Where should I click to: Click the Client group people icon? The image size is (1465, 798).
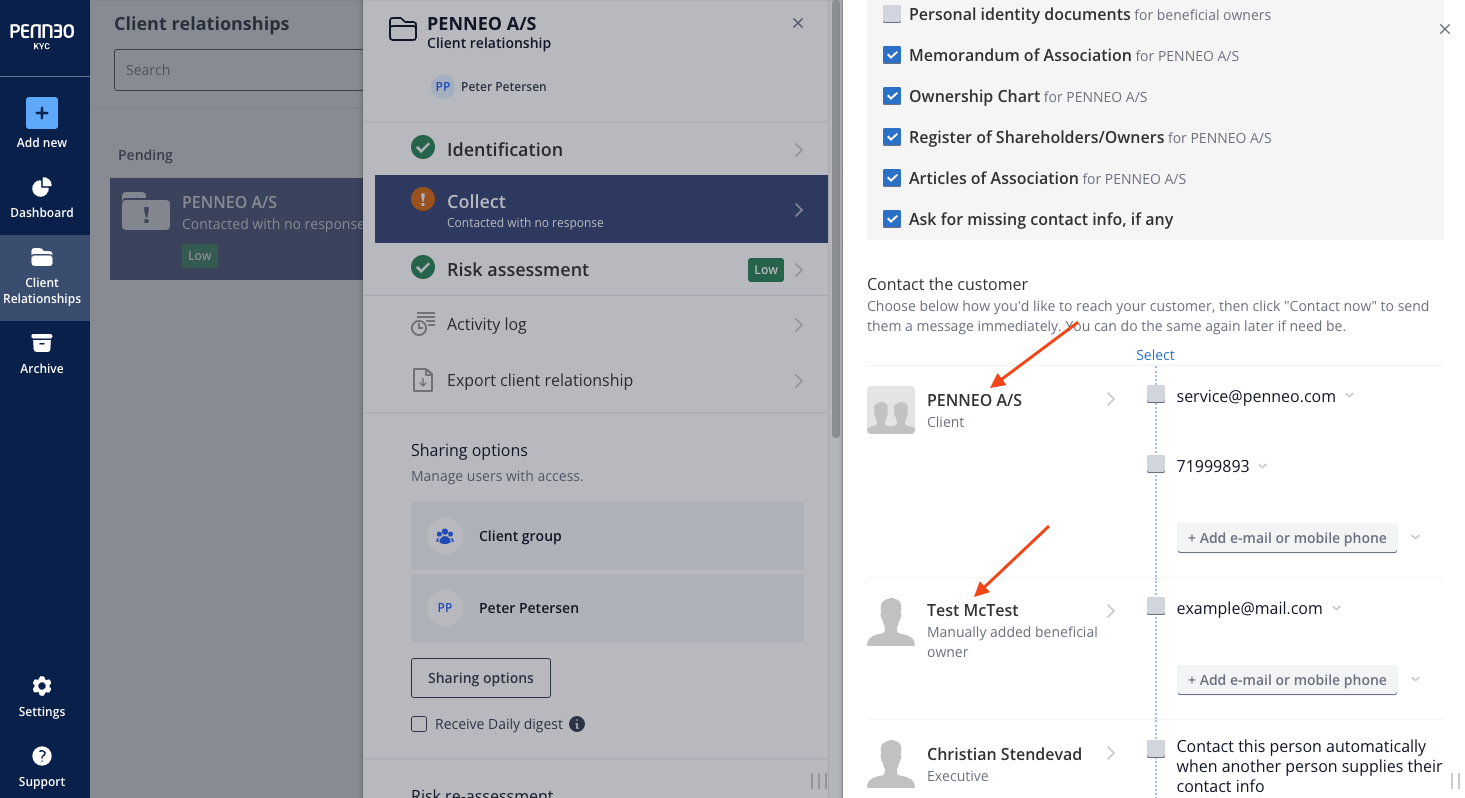pyautogui.click(x=445, y=536)
